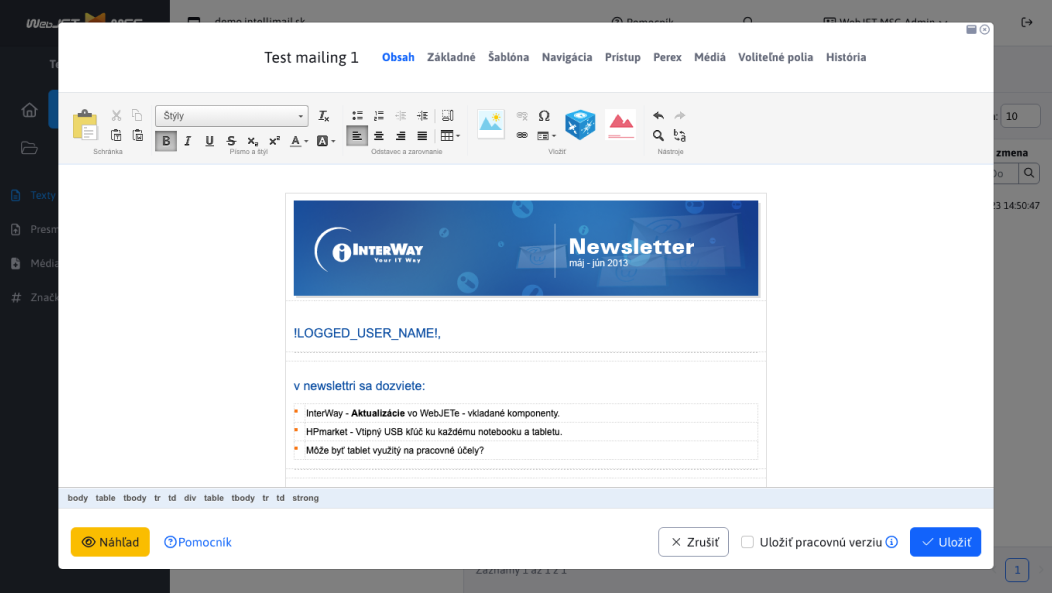Open the table options dropdown
Screen dimensions: 1052x593
(457, 135)
